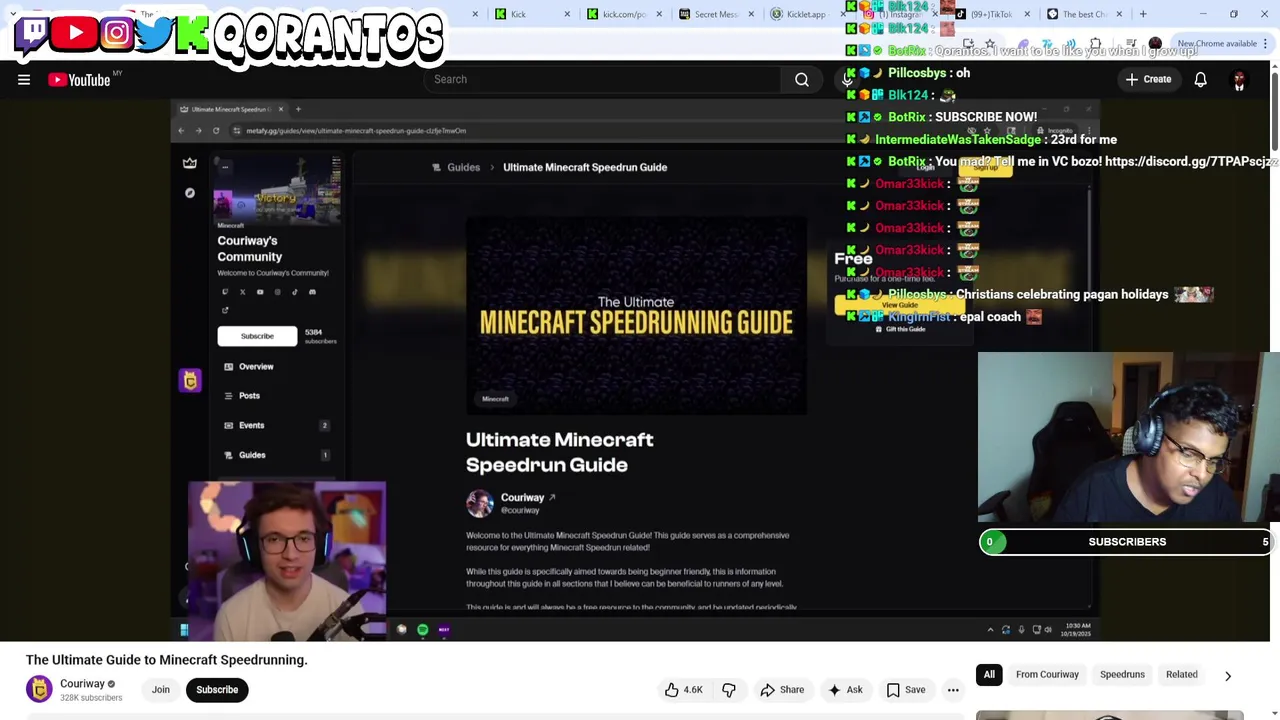
Task: Open YouTube notifications bell
Action: [1200, 79]
